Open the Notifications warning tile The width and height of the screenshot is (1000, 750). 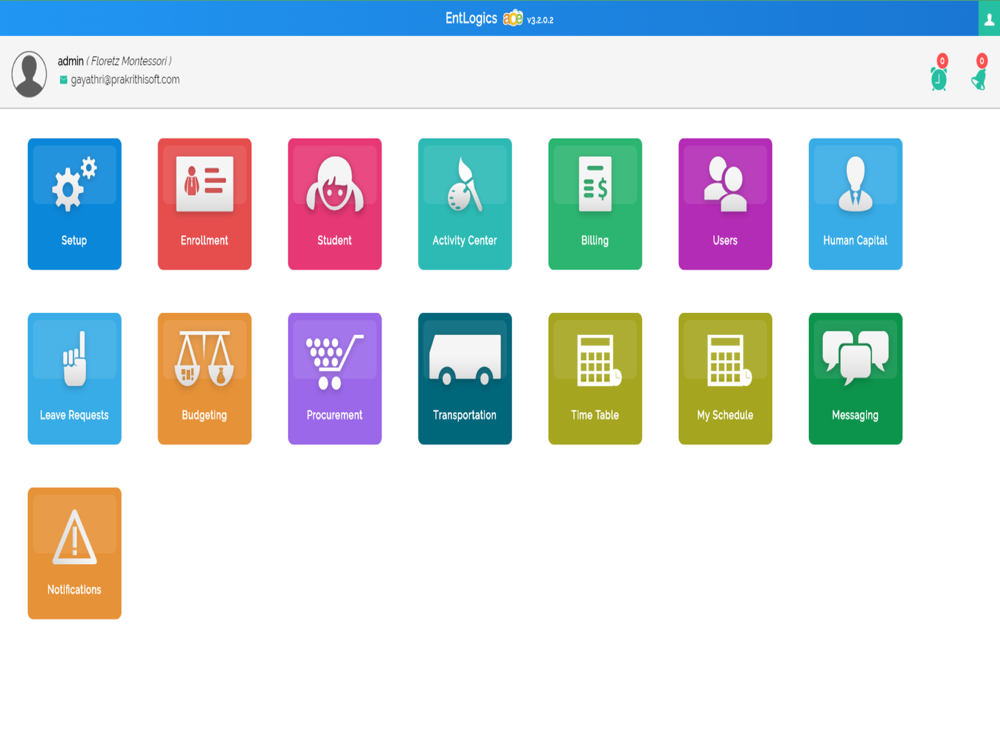point(75,554)
